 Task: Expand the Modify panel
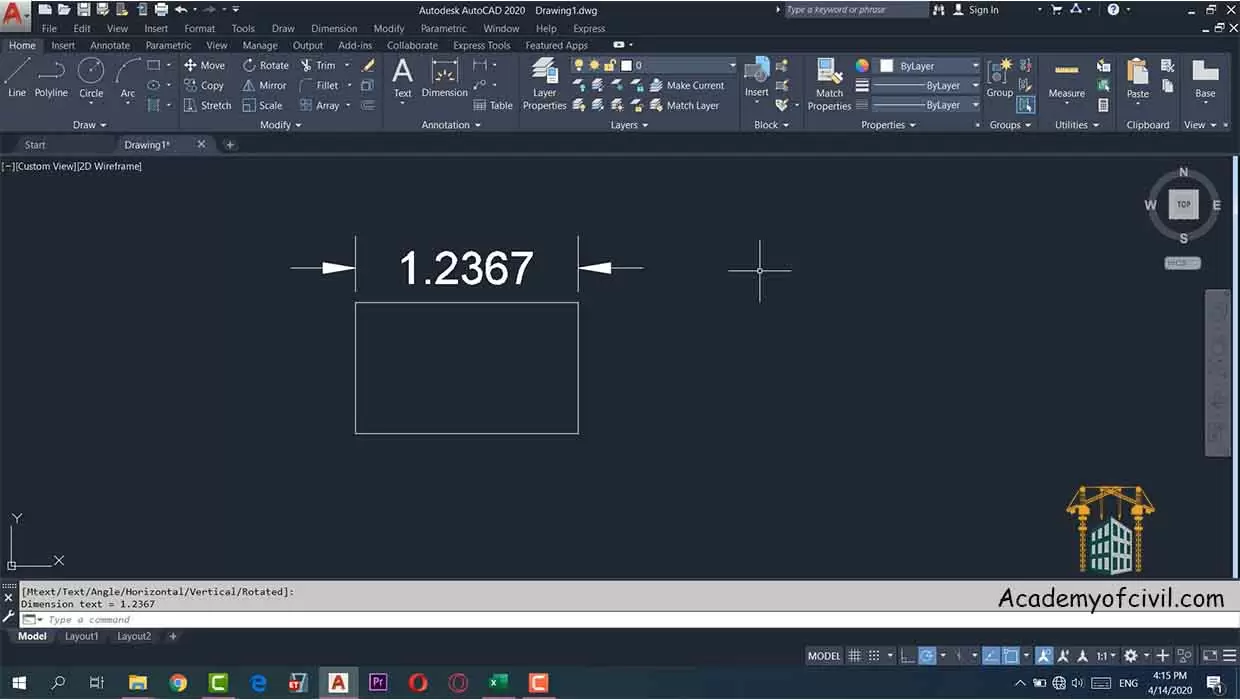pyautogui.click(x=280, y=125)
